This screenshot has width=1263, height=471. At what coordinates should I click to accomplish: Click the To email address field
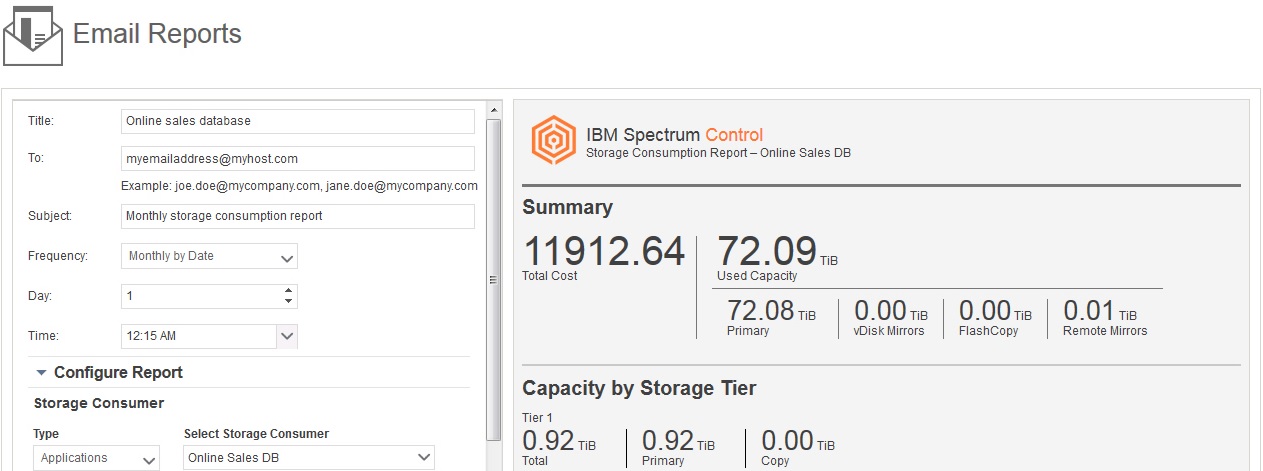click(x=297, y=159)
